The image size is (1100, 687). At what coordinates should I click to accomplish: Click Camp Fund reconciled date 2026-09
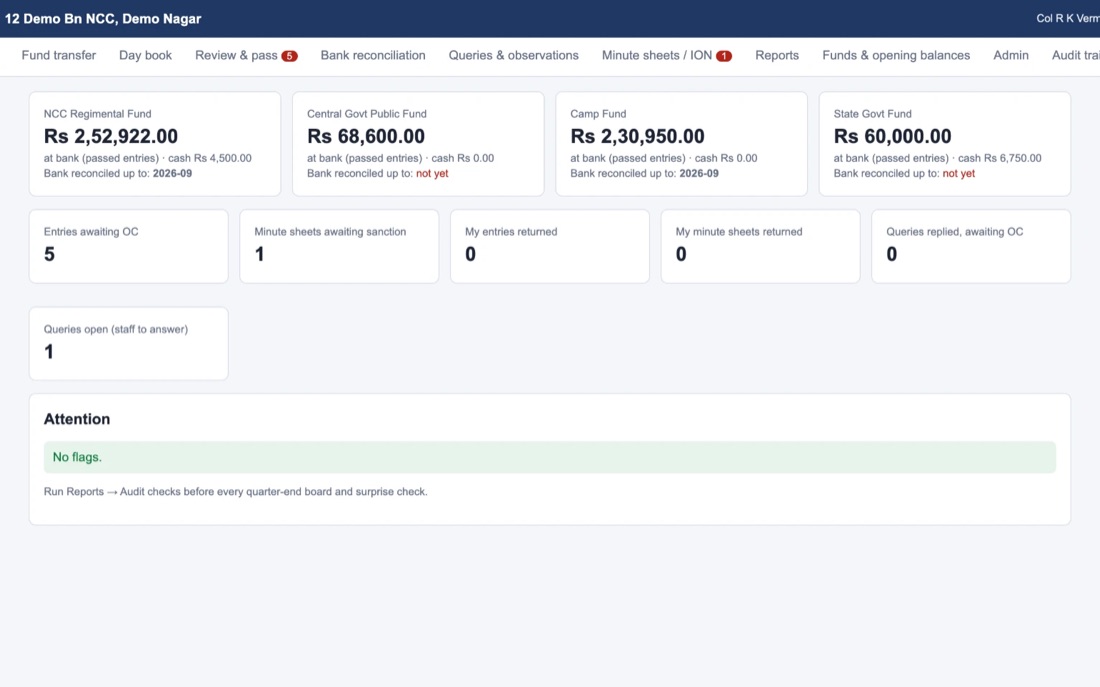tap(699, 173)
